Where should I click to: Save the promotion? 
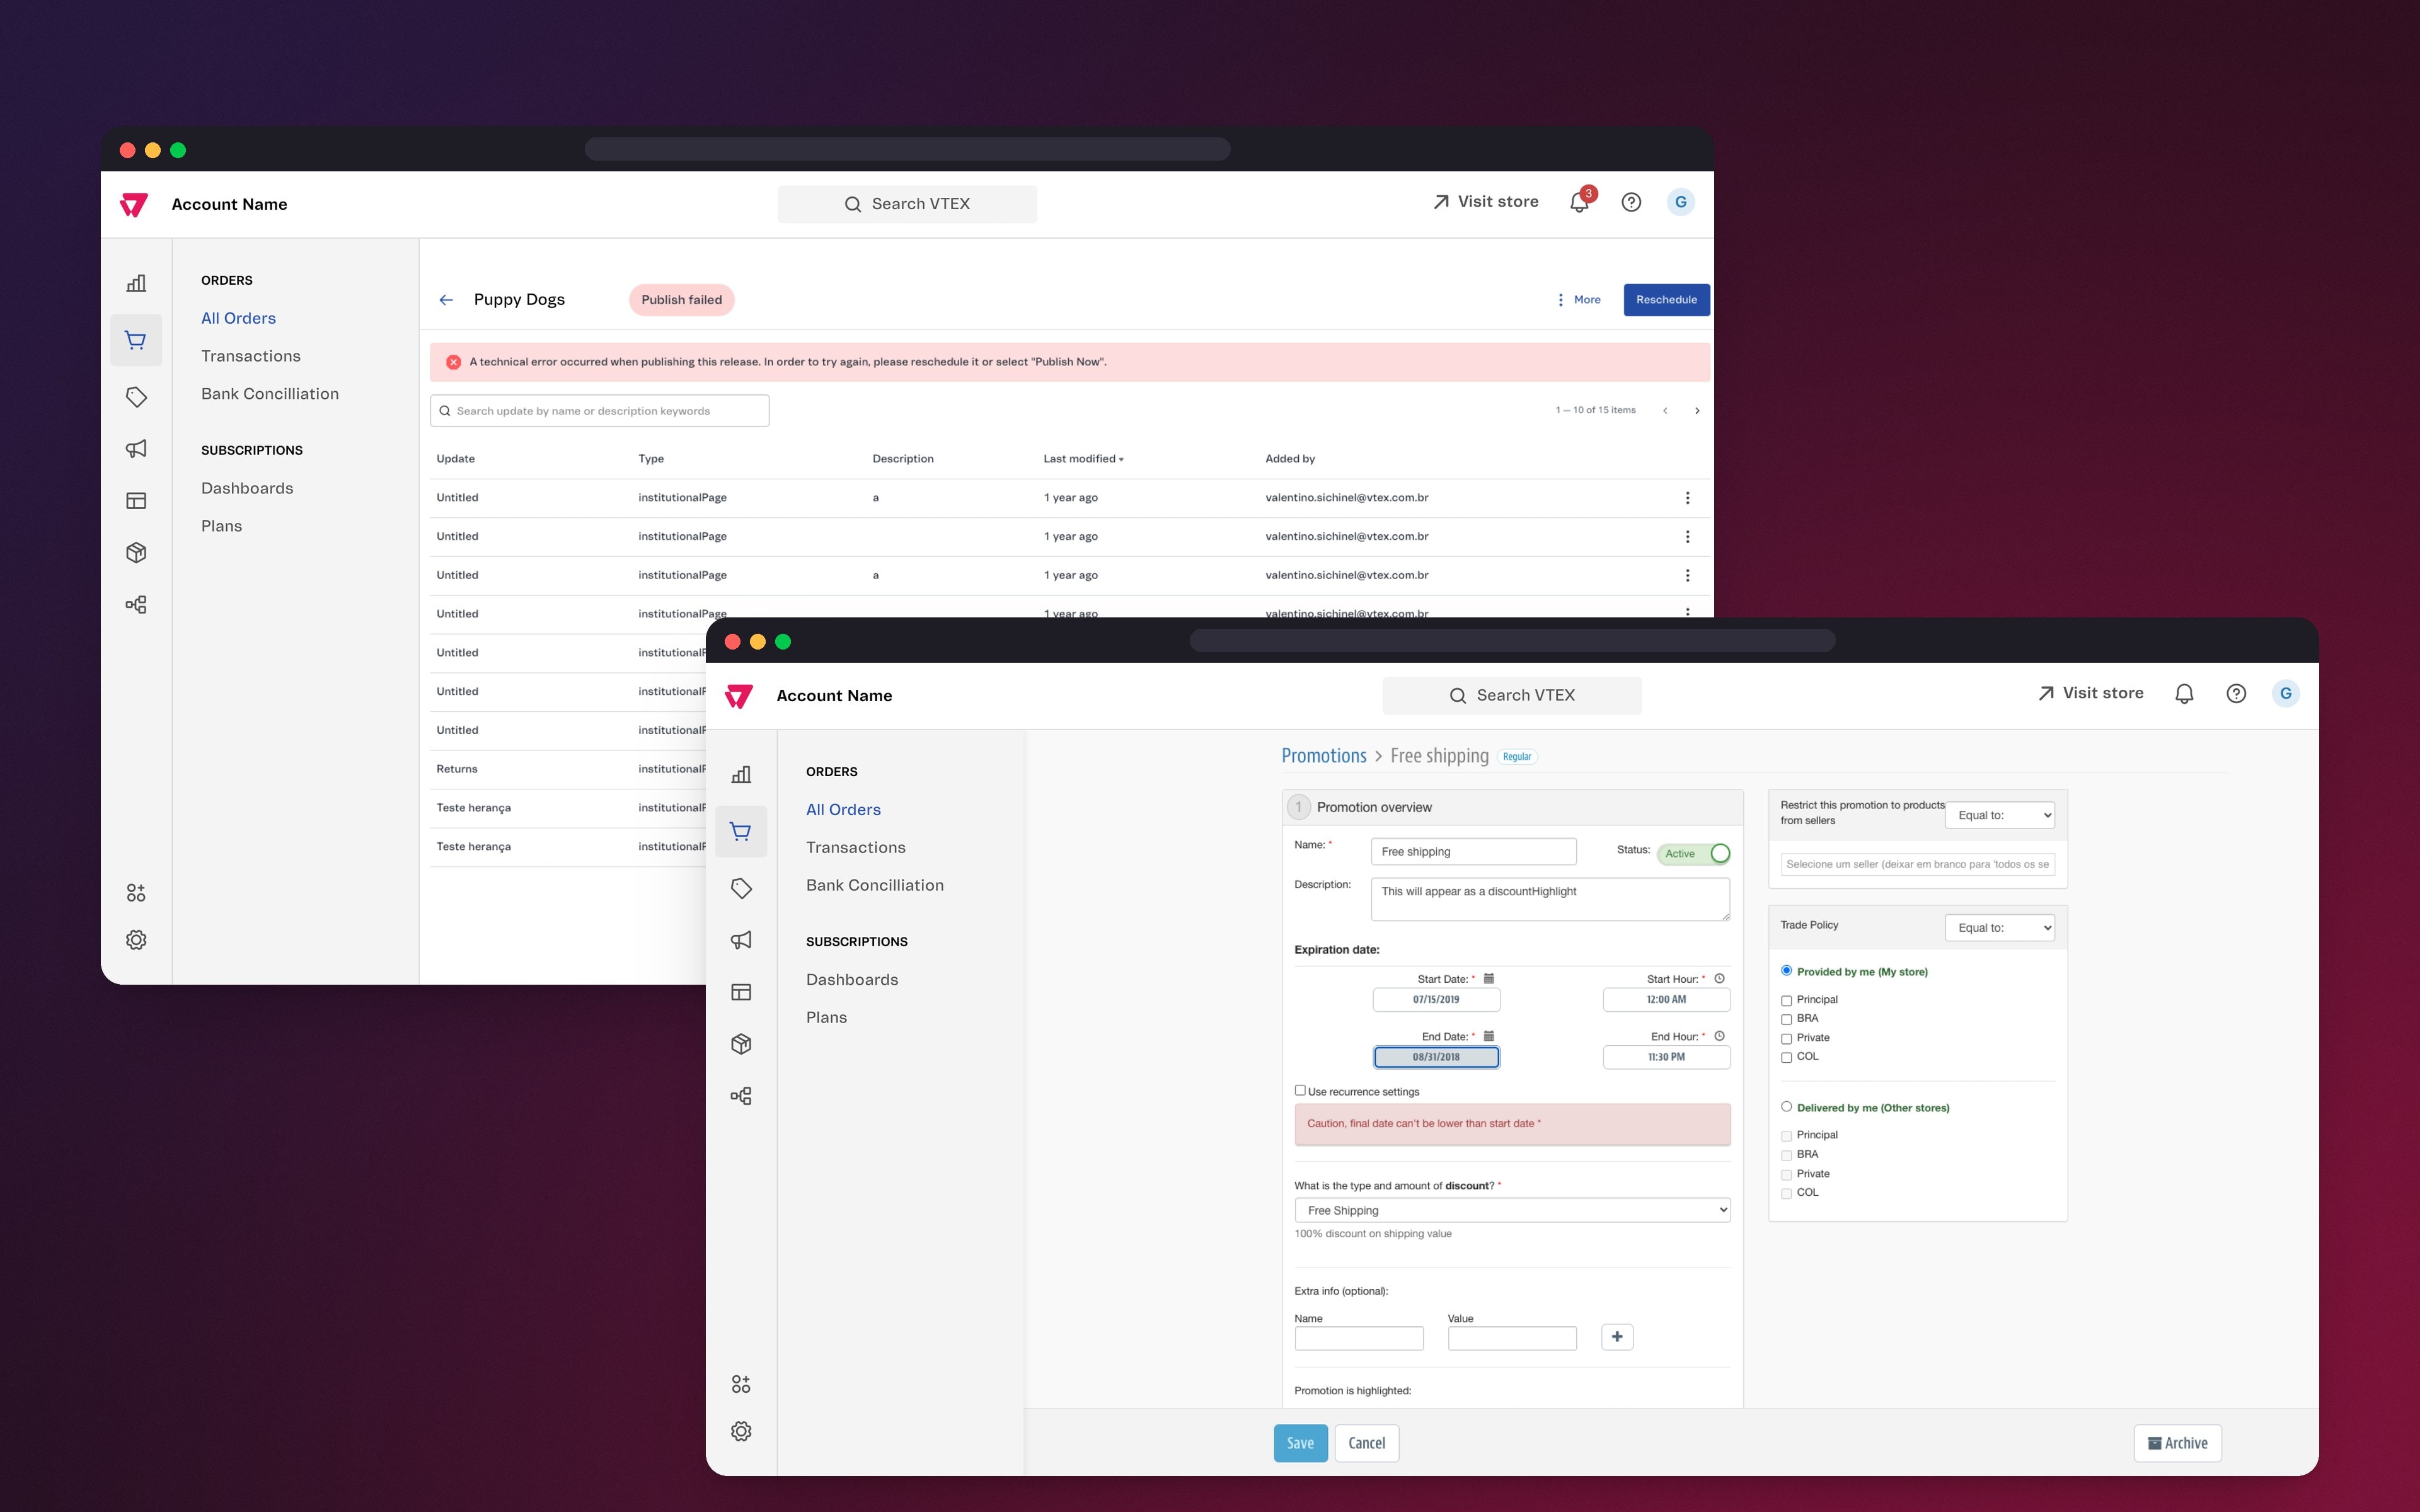tap(1300, 1443)
